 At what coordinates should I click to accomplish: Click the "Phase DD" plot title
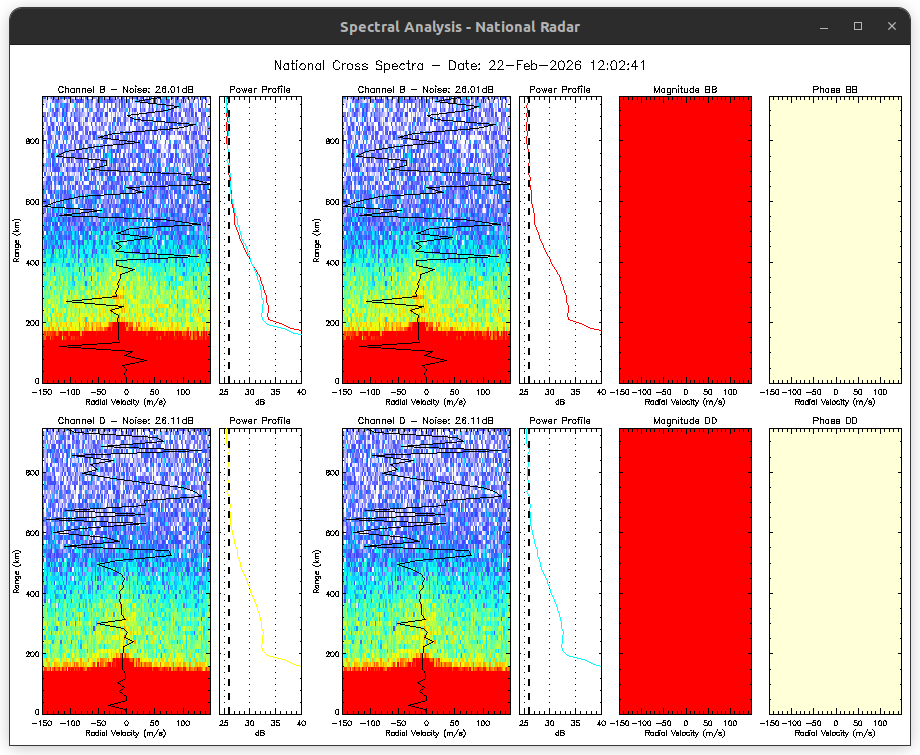[835, 421]
